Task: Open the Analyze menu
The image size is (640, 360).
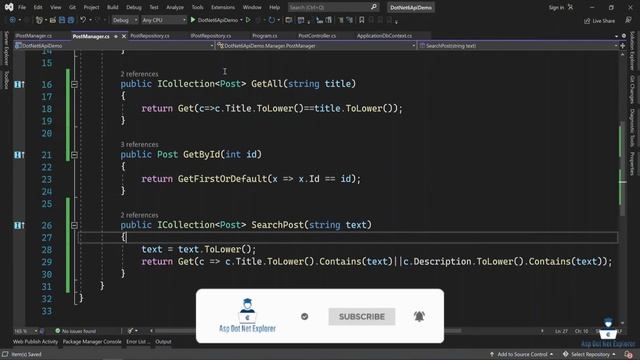Action: pyautogui.click(x=175, y=7)
